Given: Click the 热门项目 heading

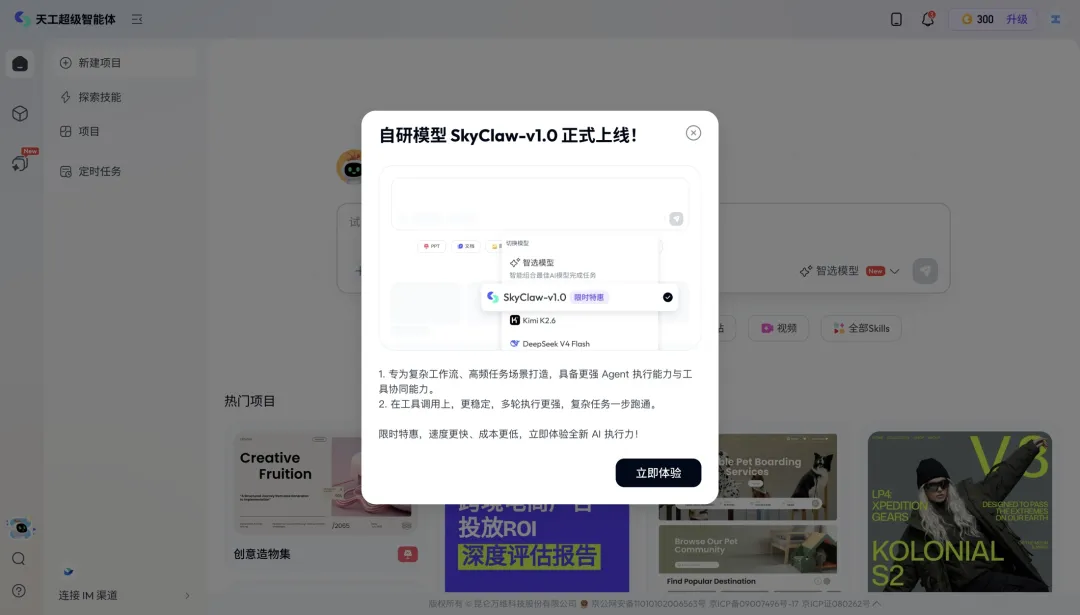Looking at the screenshot, I should (249, 401).
